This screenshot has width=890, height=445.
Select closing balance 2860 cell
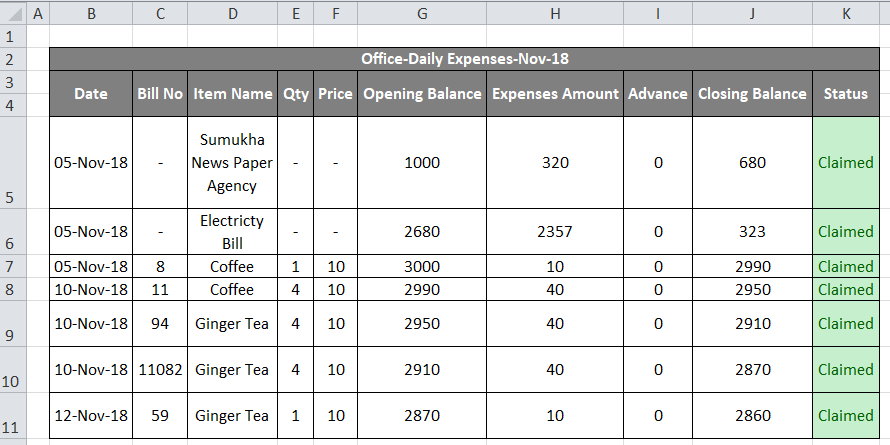(x=753, y=415)
